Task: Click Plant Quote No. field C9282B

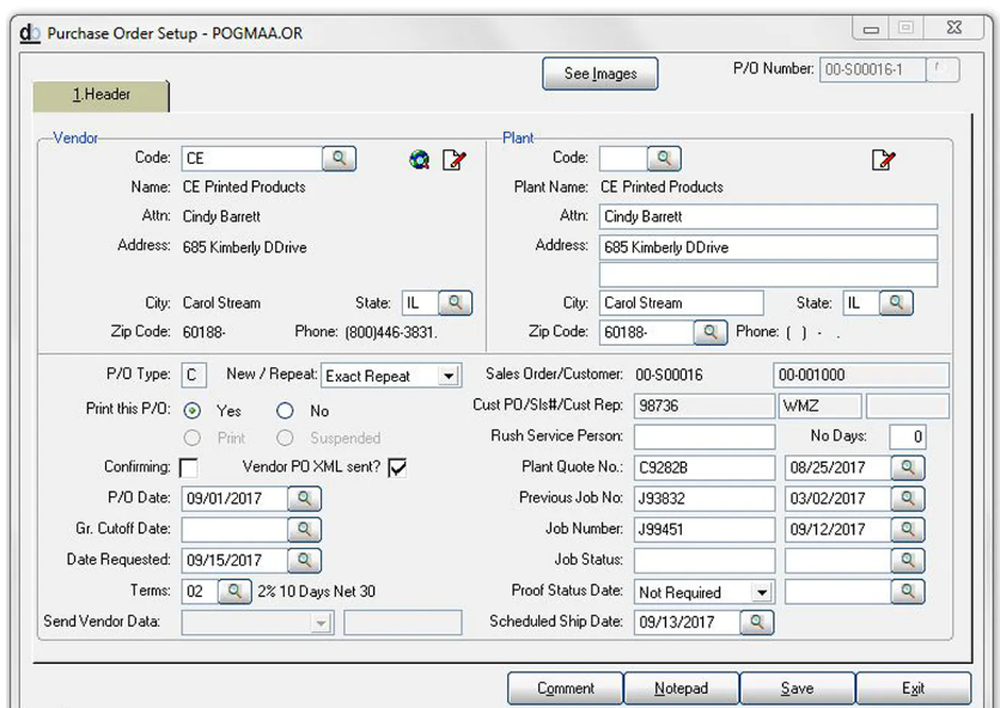Action: pos(705,468)
